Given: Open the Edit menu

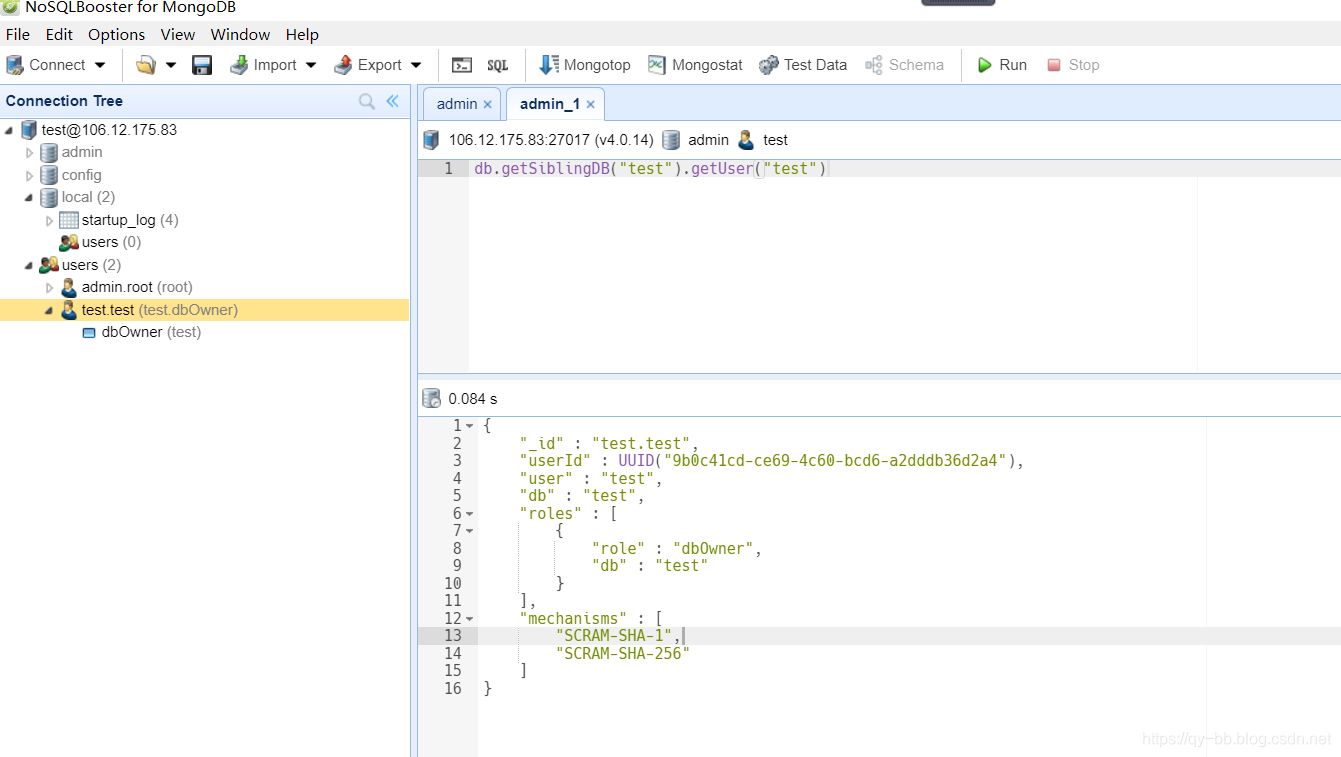Looking at the screenshot, I should 59,34.
